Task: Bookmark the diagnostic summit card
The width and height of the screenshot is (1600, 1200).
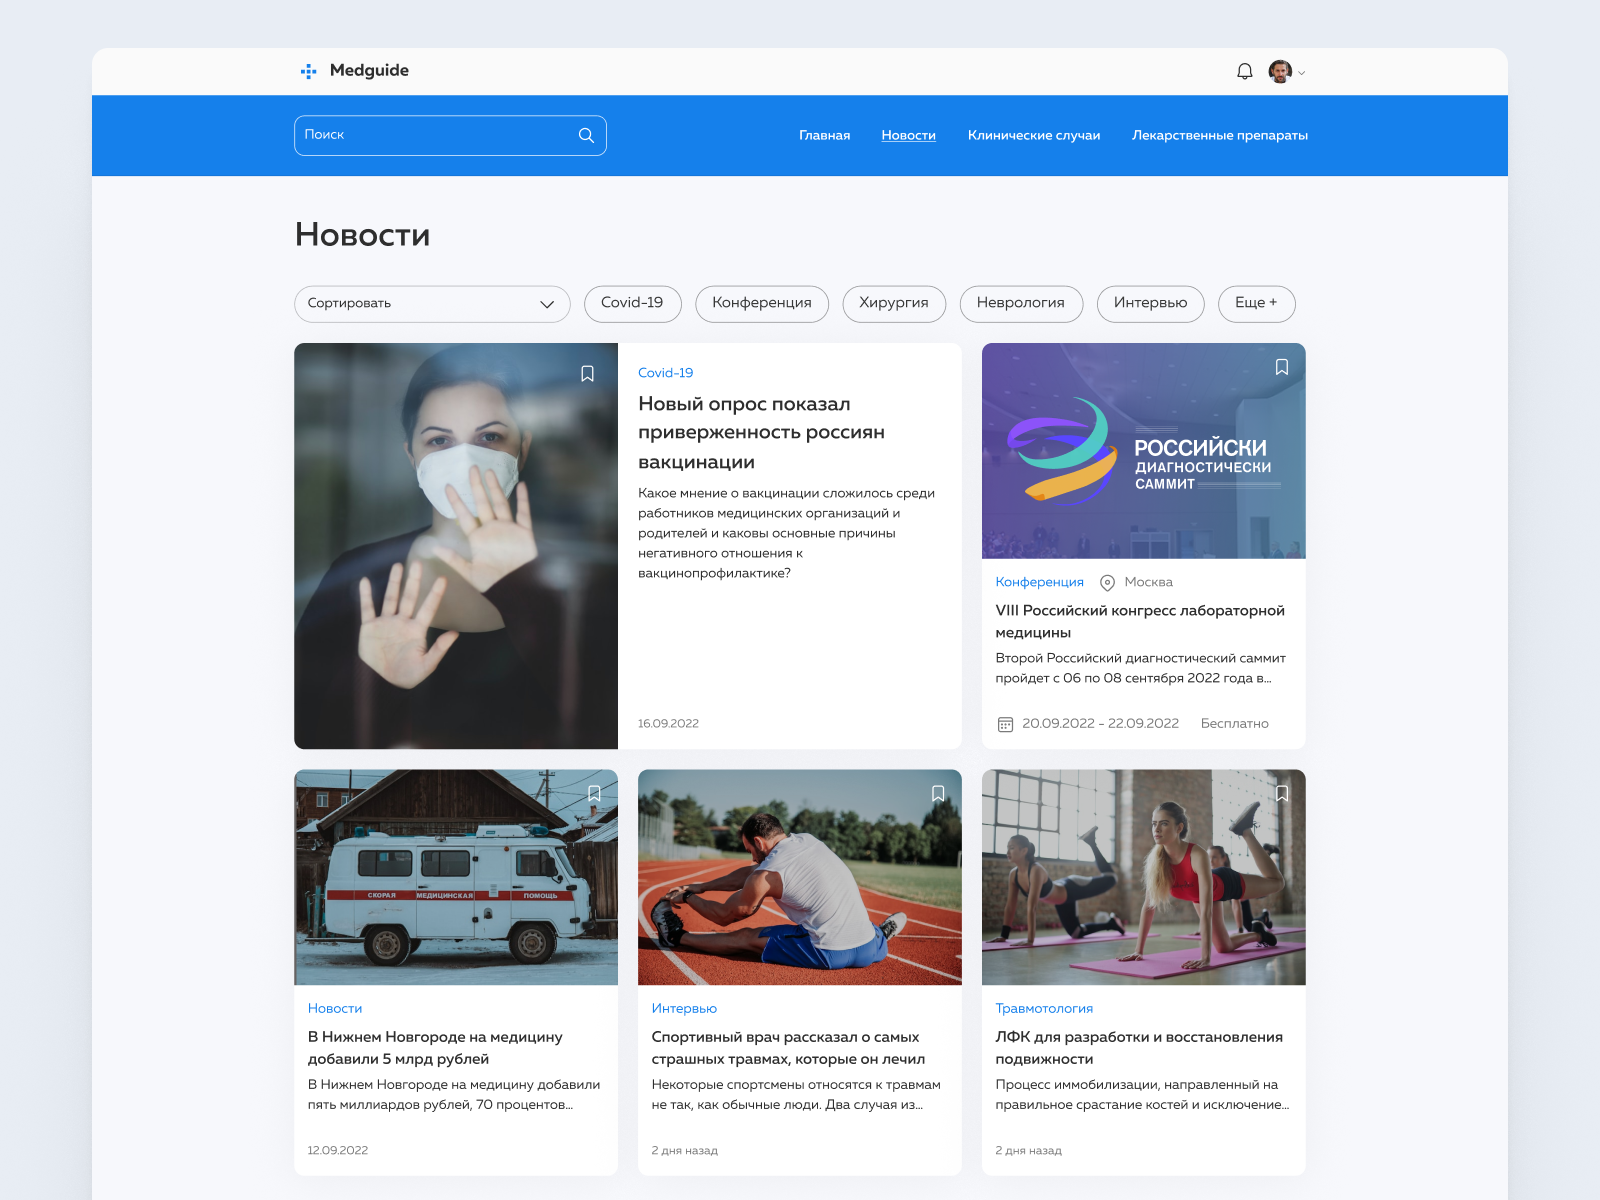Action: pyautogui.click(x=1281, y=367)
